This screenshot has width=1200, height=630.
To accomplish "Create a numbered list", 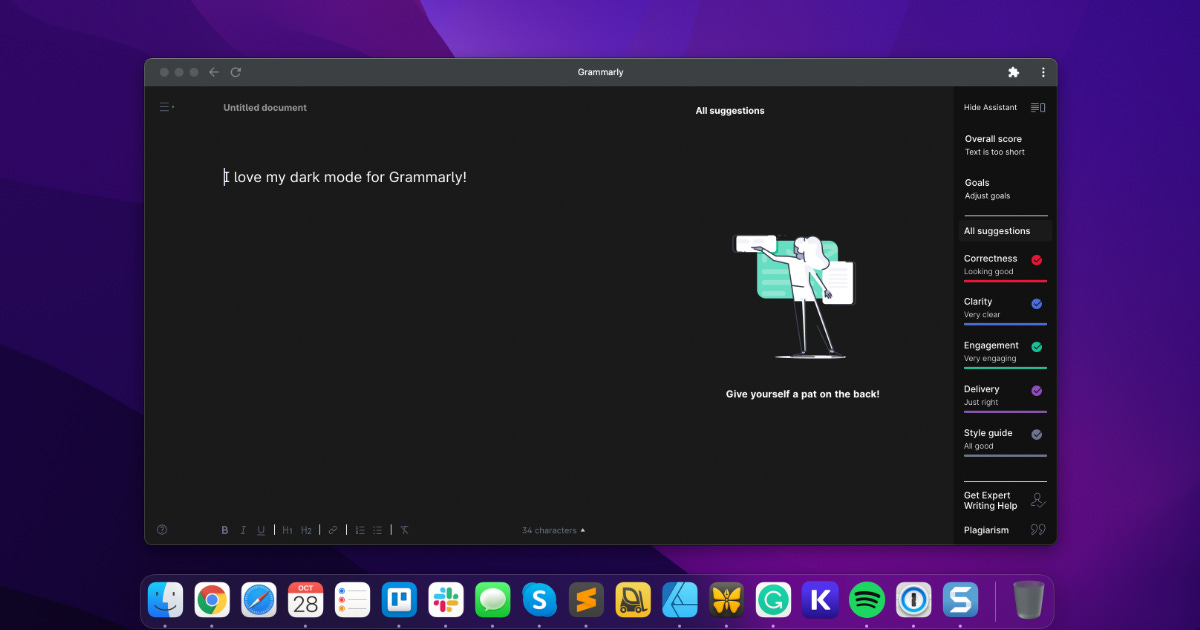I will (x=360, y=530).
